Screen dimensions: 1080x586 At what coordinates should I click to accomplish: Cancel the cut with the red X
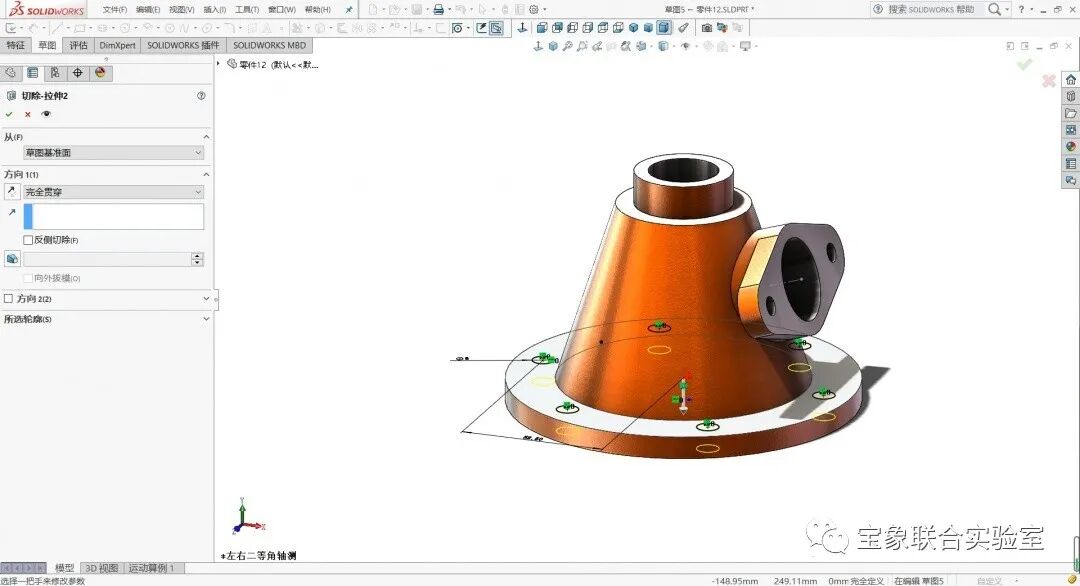click(28, 114)
